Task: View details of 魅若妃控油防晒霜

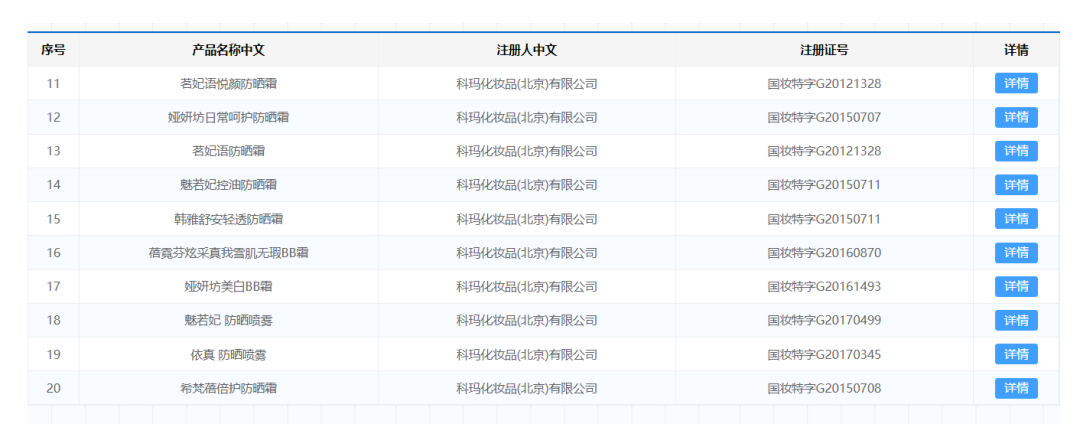Action: 1016,185
